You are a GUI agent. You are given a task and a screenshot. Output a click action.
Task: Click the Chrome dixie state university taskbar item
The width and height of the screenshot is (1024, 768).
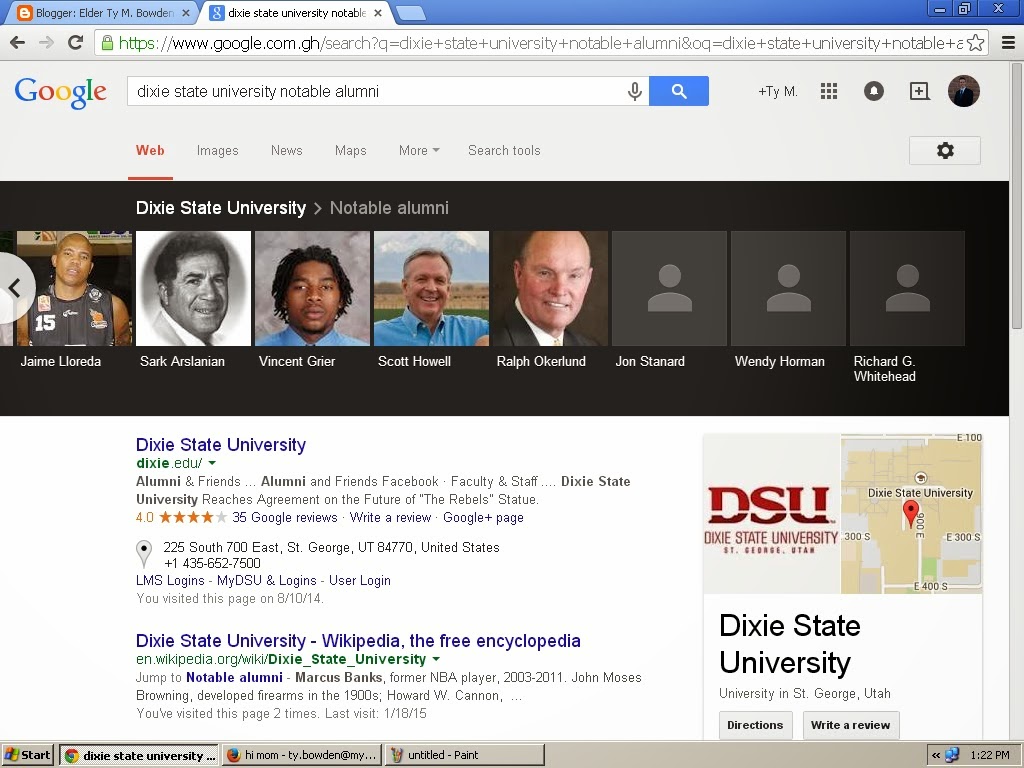(x=139, y=755)
